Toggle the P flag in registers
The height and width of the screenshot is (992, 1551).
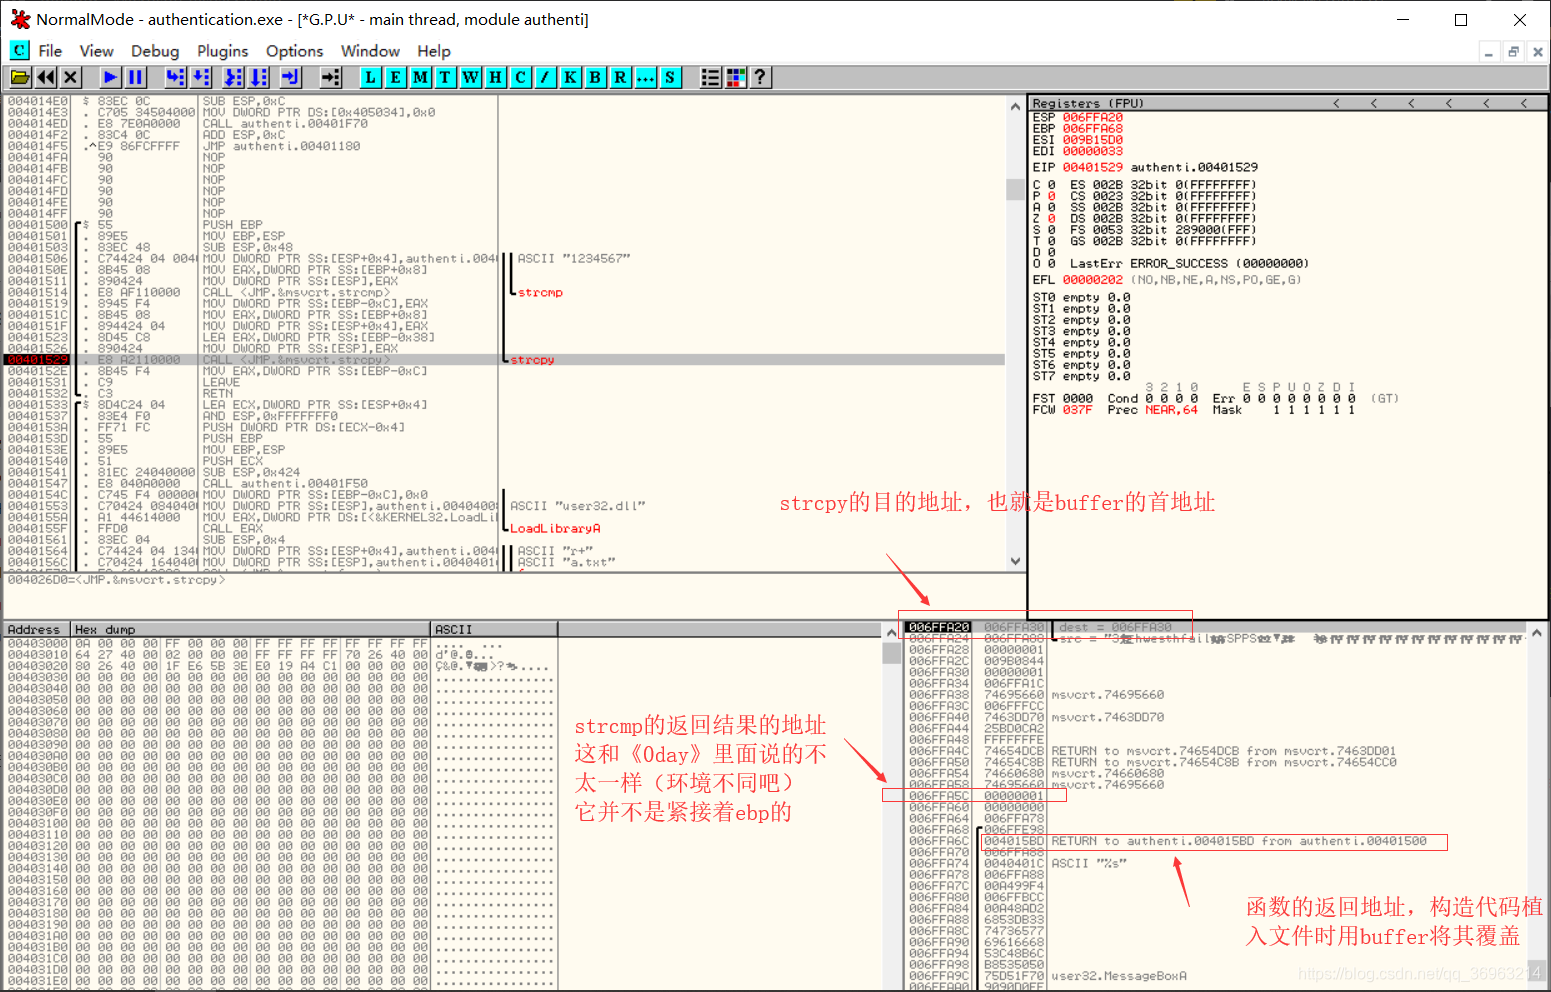pyautogui.click(x=1051, y=196)
